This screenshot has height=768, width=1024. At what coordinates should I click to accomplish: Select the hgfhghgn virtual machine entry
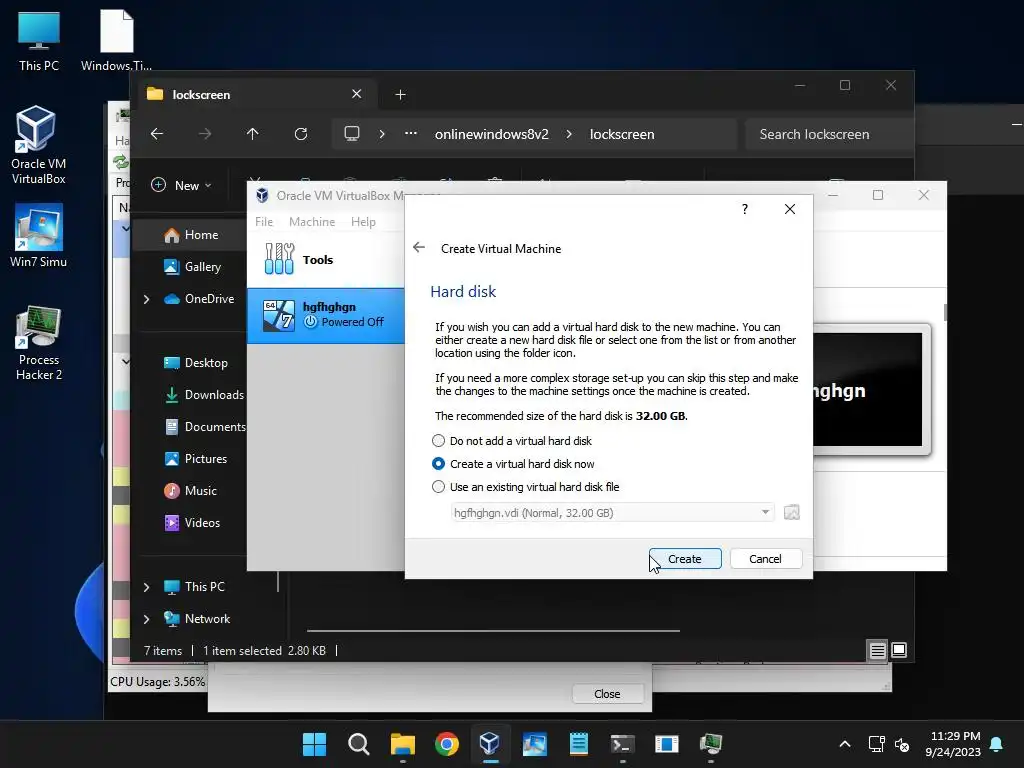click(326, 315)
